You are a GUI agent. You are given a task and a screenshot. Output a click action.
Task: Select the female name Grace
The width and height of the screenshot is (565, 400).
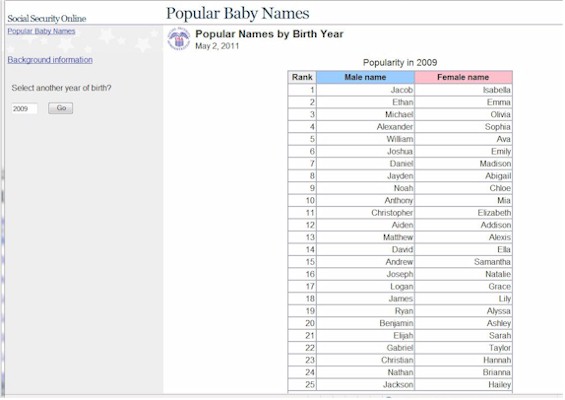(499, 286)
